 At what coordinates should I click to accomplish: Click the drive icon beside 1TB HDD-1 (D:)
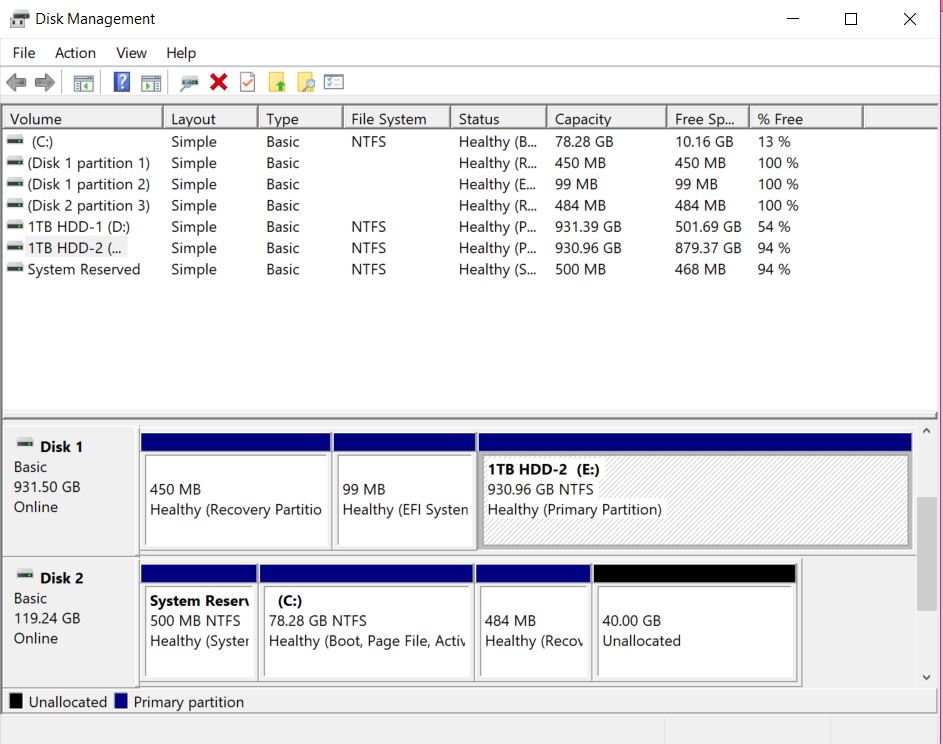coord(15,226)
